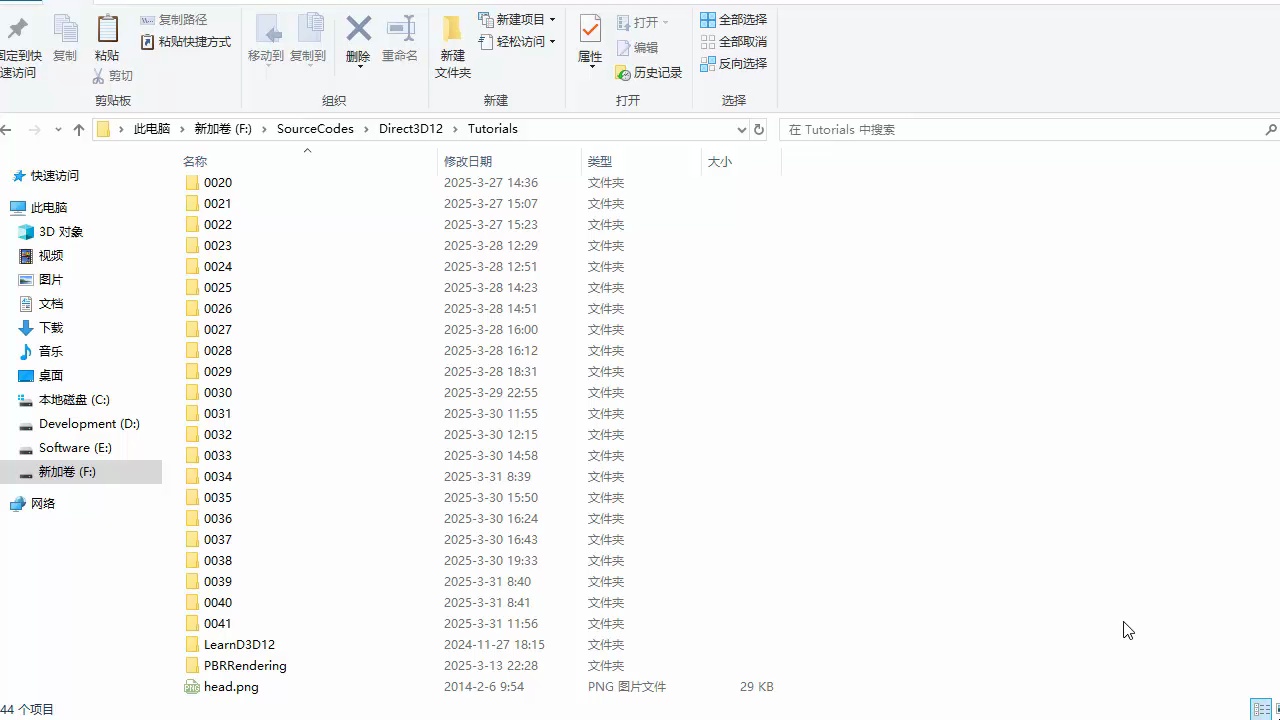The width and height of the screenshot is (1280, 720).
Task: Sort by Date Modified (修改日期) column
Action: pyautogui.click(x=468, y=161)
